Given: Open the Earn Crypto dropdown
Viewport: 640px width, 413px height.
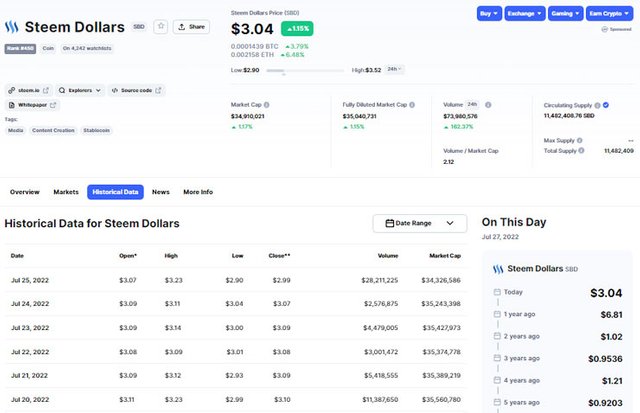Looking at the screenshot, I should (x=609, y=13).
